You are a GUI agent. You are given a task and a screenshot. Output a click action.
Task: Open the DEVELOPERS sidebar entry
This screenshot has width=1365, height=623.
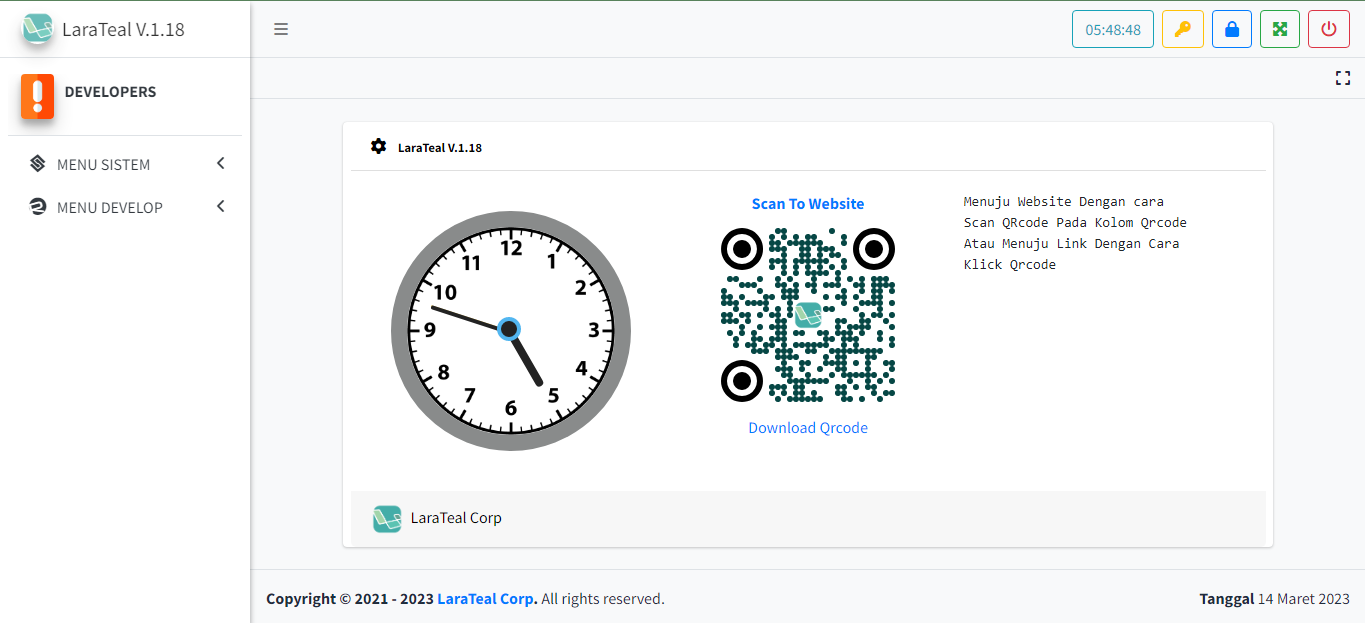tap(110, 91)
